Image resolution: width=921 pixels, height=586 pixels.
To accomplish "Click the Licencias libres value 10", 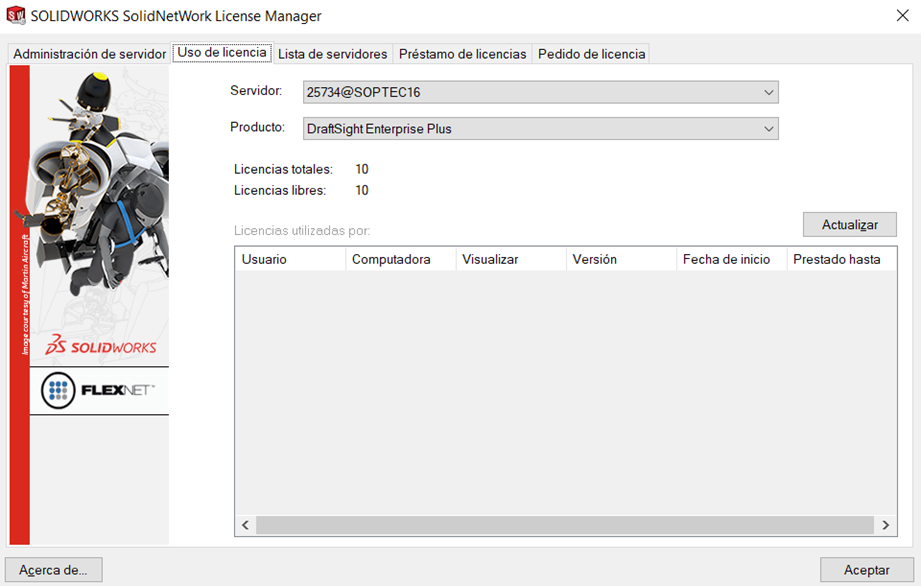I will [x=362, y=190].
